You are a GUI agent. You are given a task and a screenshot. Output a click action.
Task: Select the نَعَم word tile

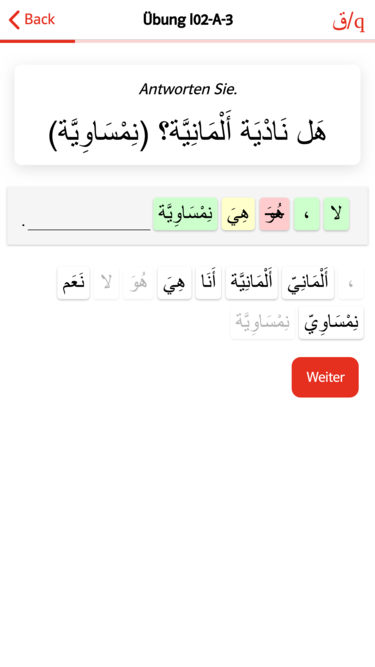[x=74, y=283]
